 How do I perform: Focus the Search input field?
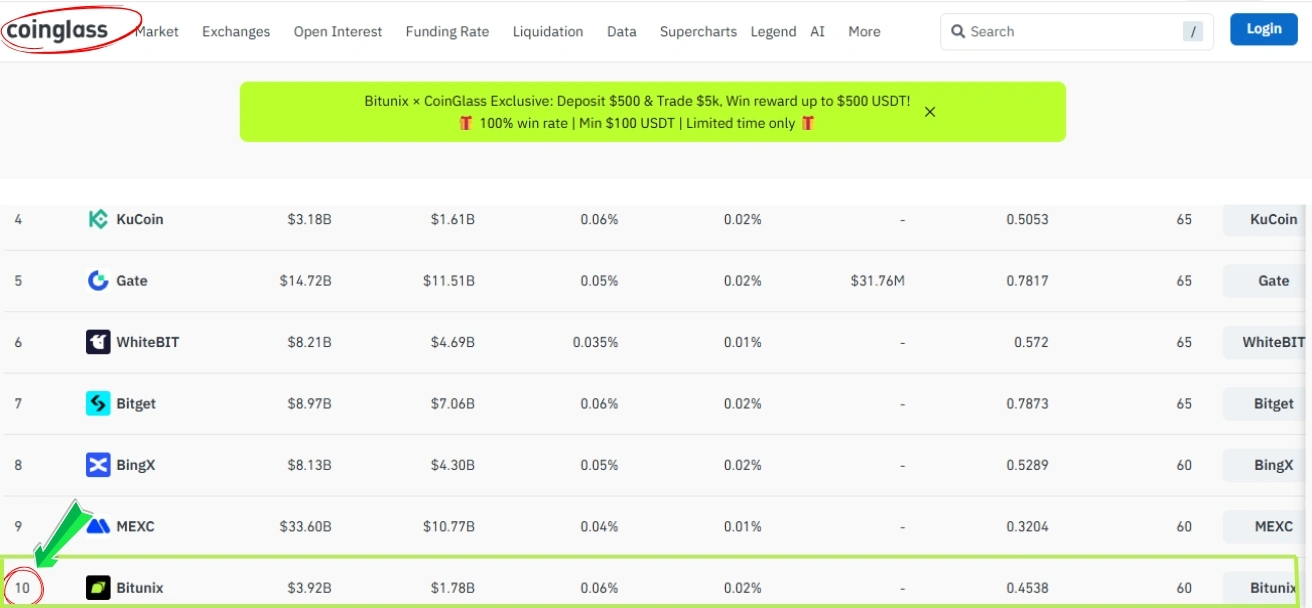point(1077,32)
